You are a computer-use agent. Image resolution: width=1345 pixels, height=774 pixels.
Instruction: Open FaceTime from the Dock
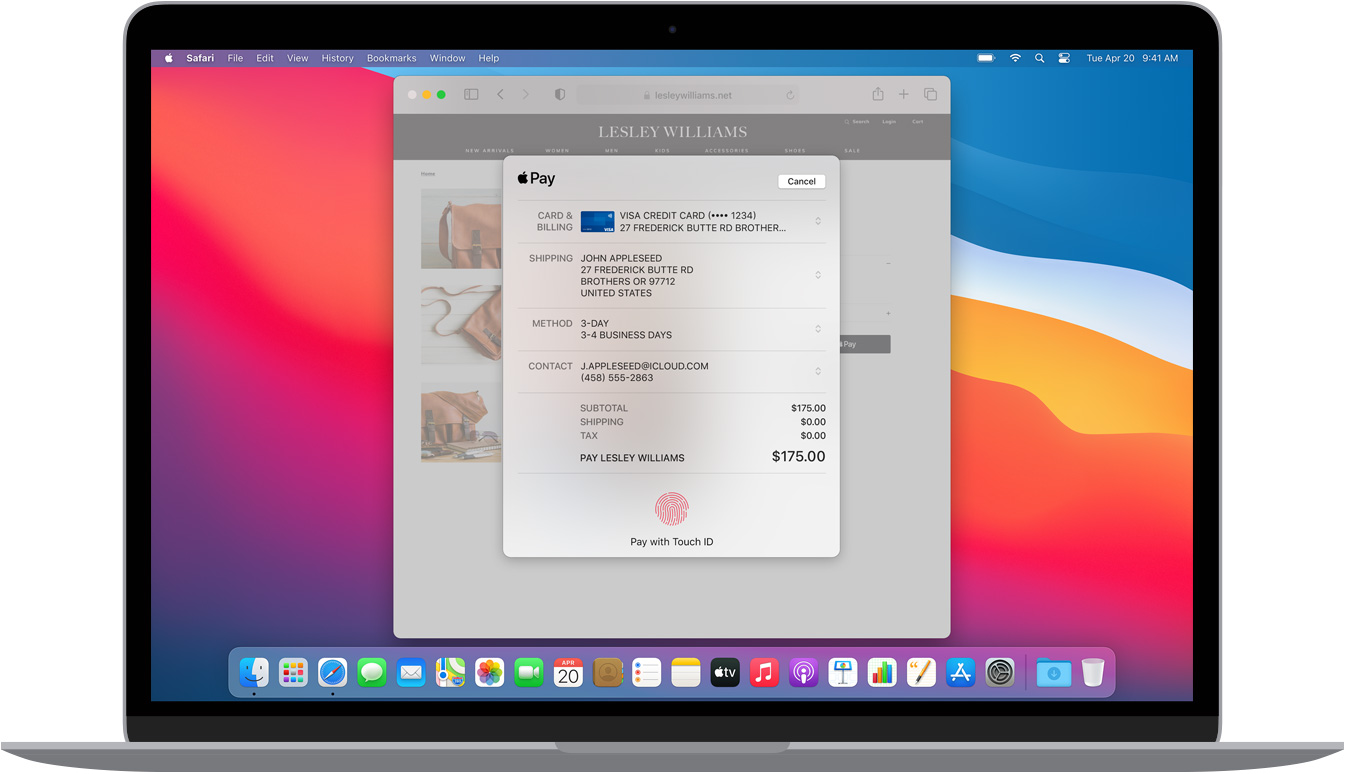(x=529, y=672)
